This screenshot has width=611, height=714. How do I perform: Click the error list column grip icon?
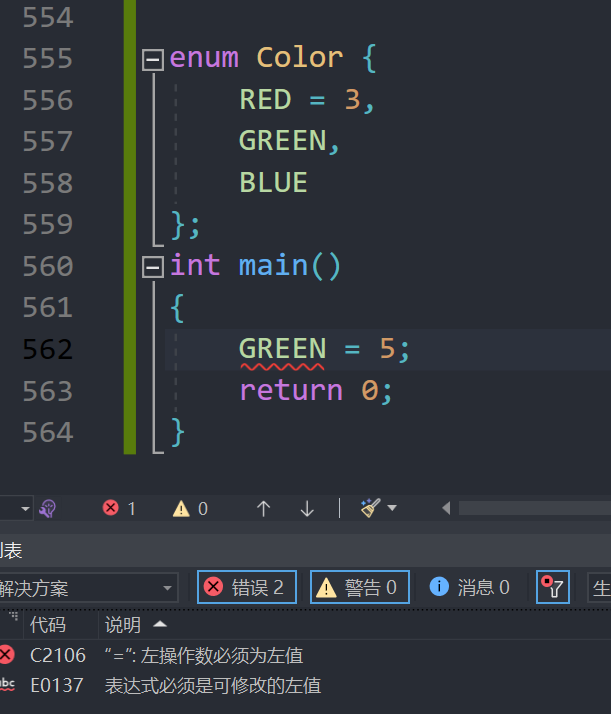[14, 616]
